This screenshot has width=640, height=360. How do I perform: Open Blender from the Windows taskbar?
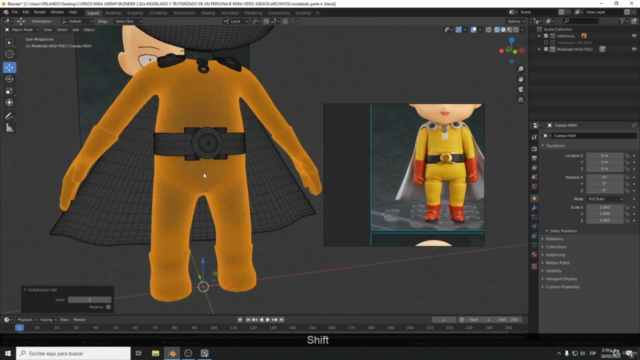(x=172, y=353)
